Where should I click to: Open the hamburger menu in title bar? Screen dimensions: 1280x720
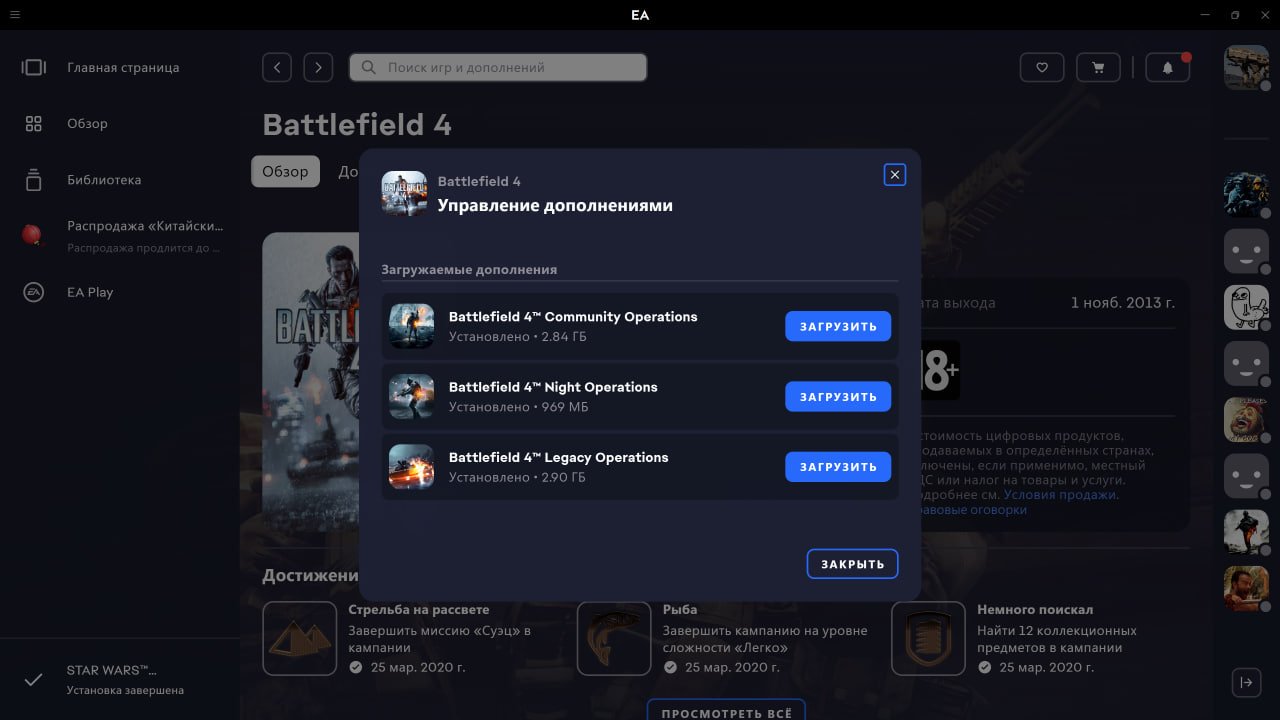15,15
